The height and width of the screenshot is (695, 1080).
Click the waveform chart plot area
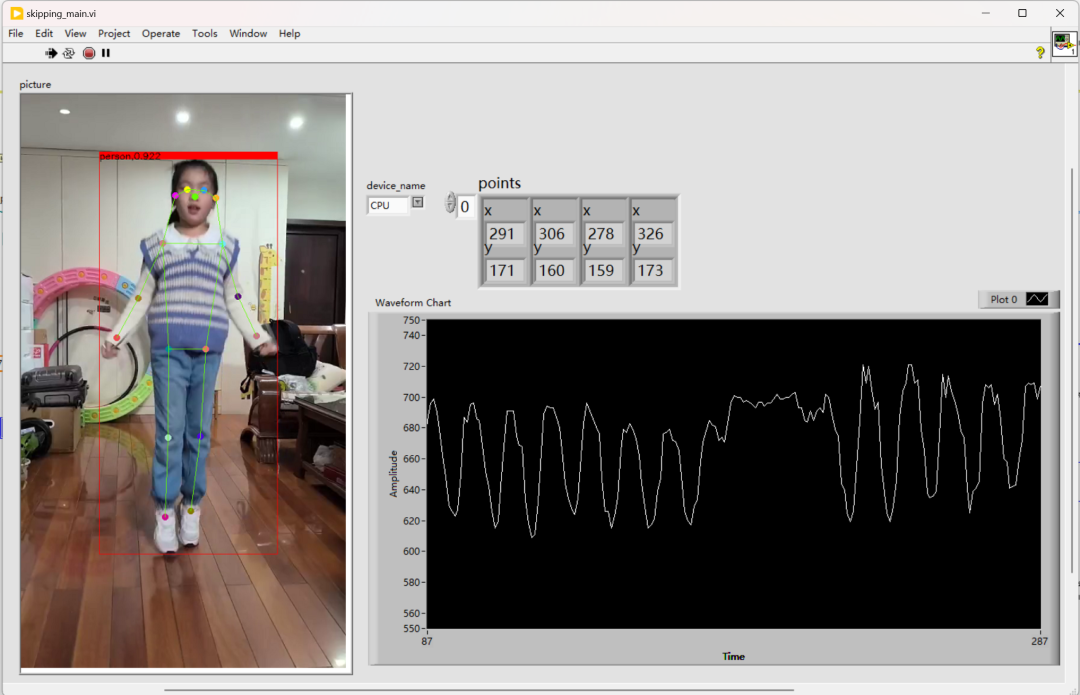coord(734,474)
